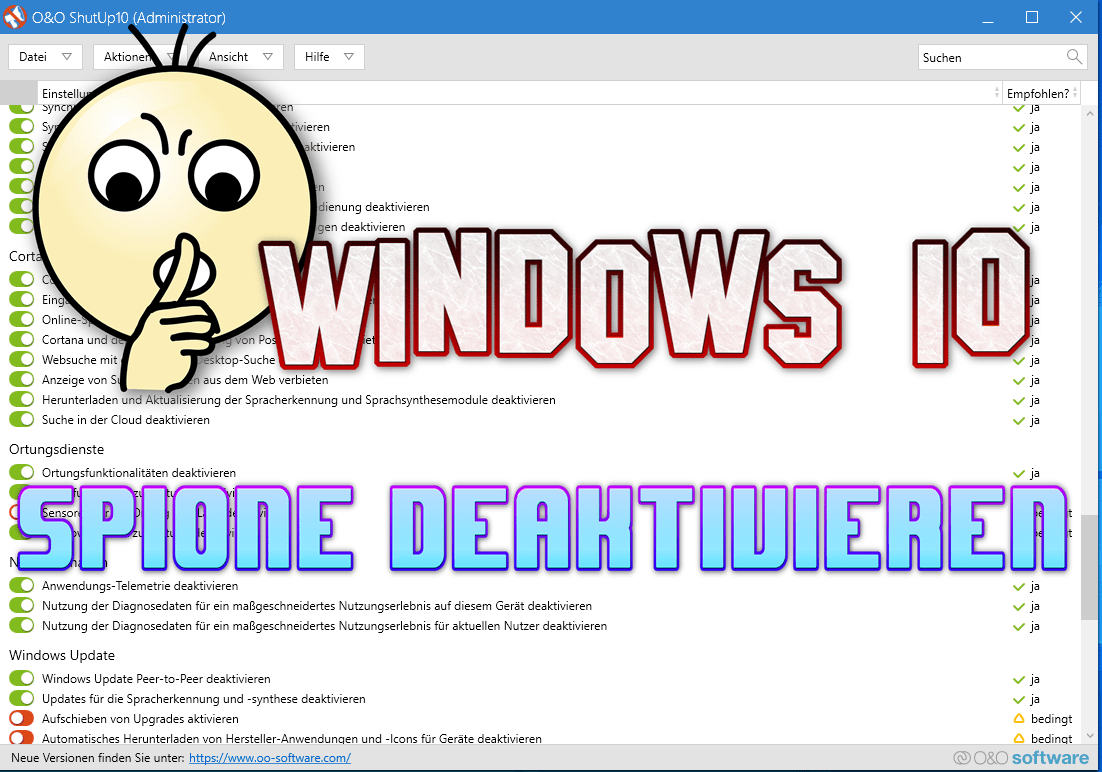1102x772 pixels.
Task: Click label 'Suche in der Cloud deaktivieren'
Action: coord(126,420)
